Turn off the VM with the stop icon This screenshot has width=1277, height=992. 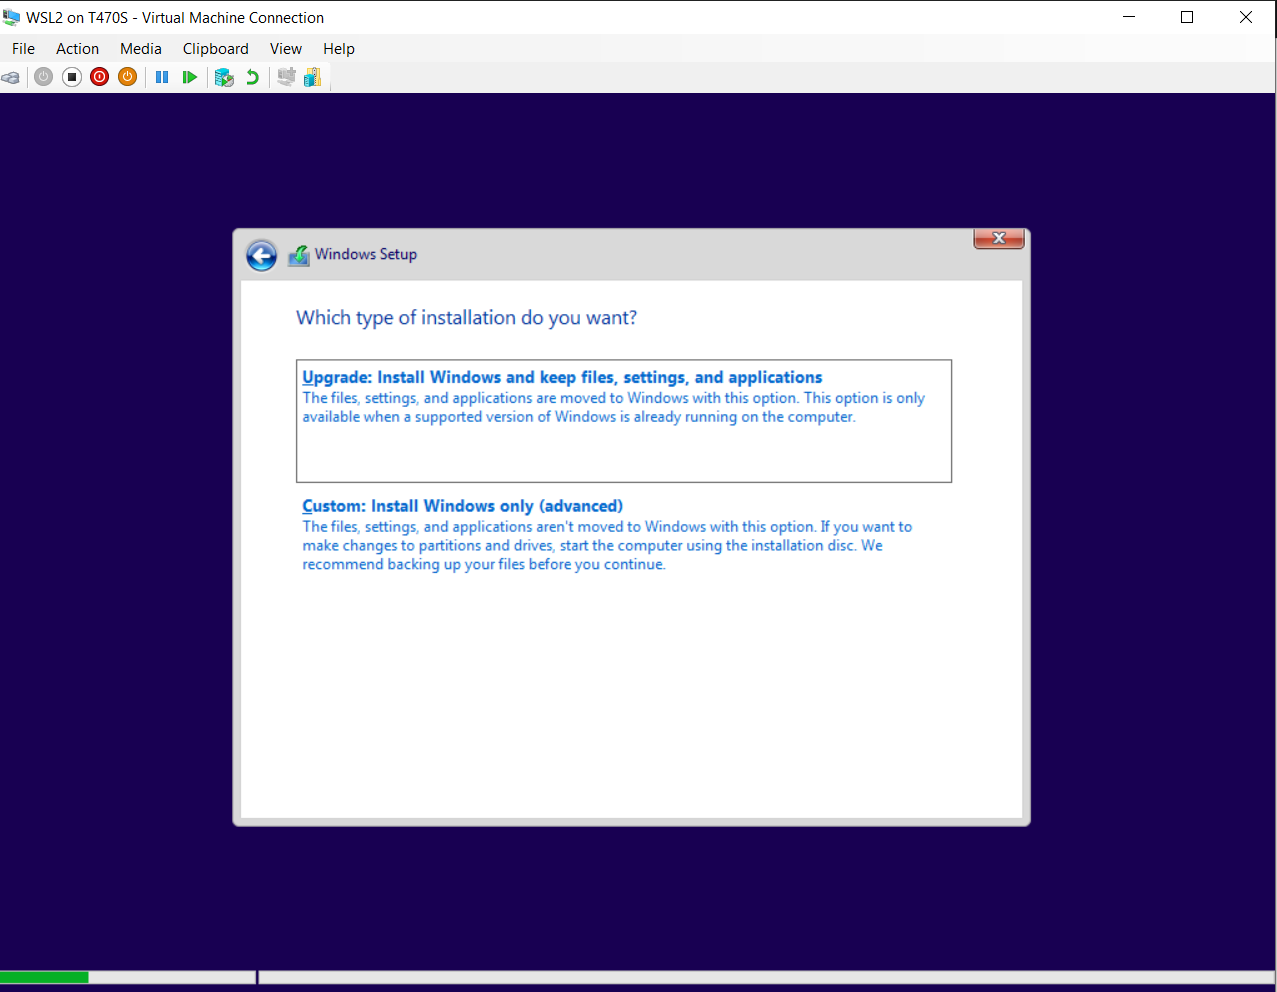tap(72, 77)
